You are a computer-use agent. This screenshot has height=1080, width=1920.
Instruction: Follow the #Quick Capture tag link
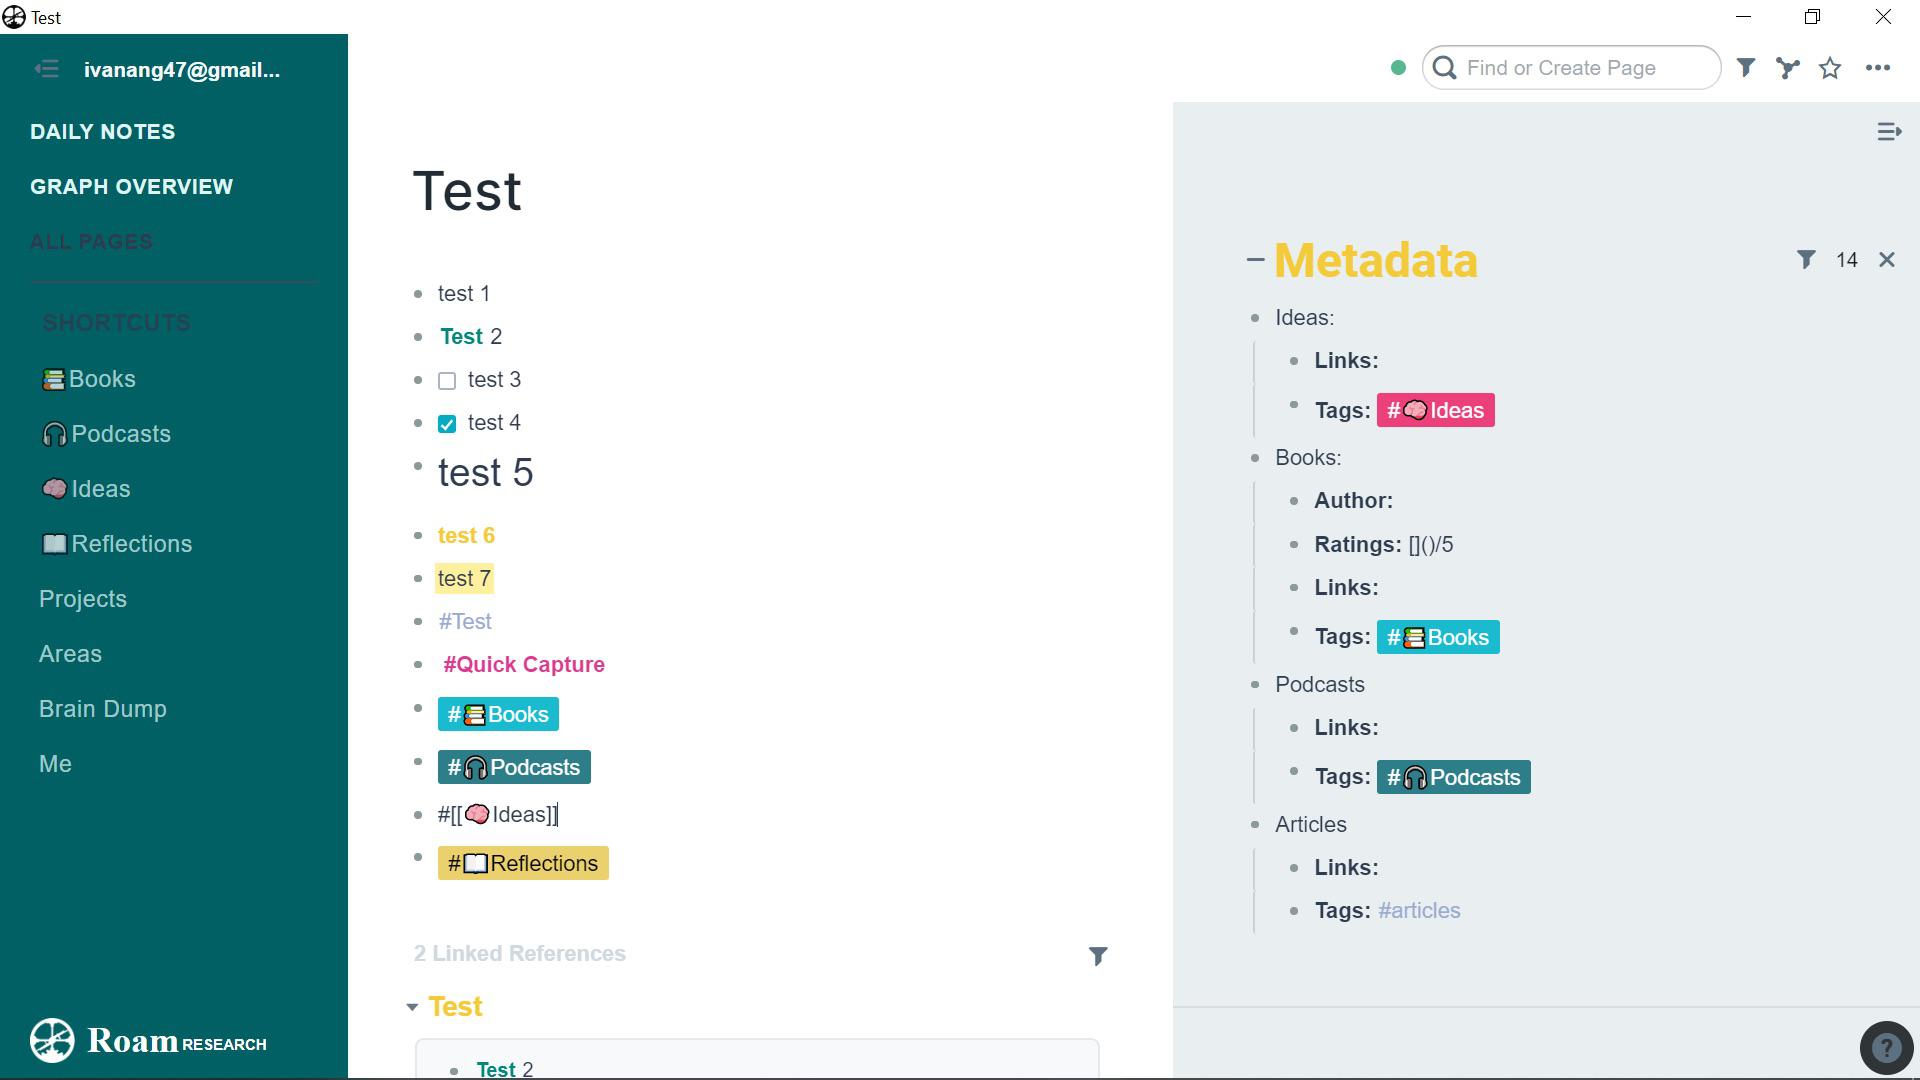pyautogui.click(x=523, y=665)
